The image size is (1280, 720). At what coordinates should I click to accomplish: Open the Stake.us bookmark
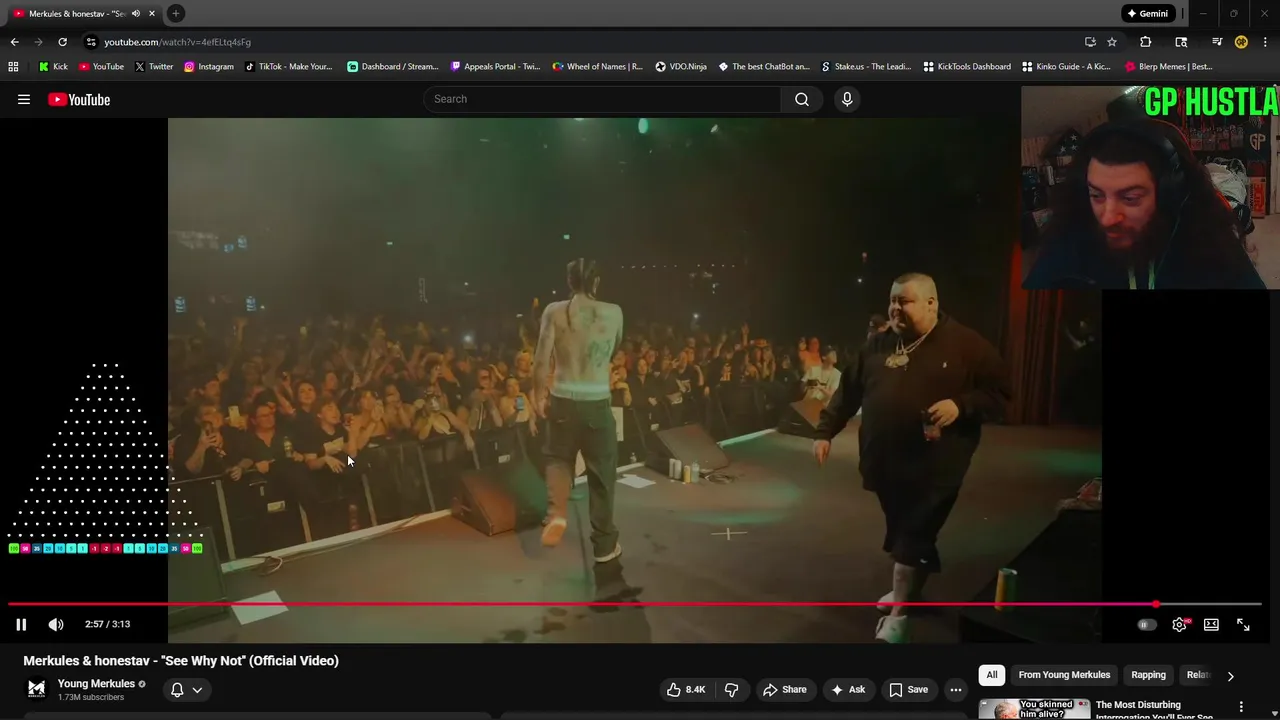(x=866, y=66)
